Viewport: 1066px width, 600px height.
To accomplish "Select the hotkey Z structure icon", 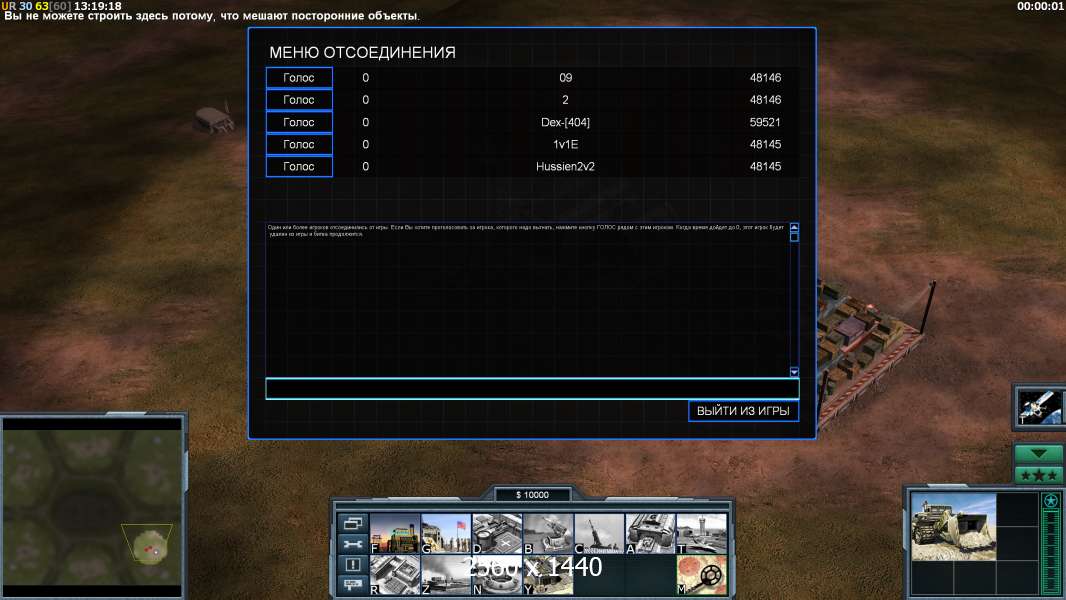I will click(x=446, y=575).
